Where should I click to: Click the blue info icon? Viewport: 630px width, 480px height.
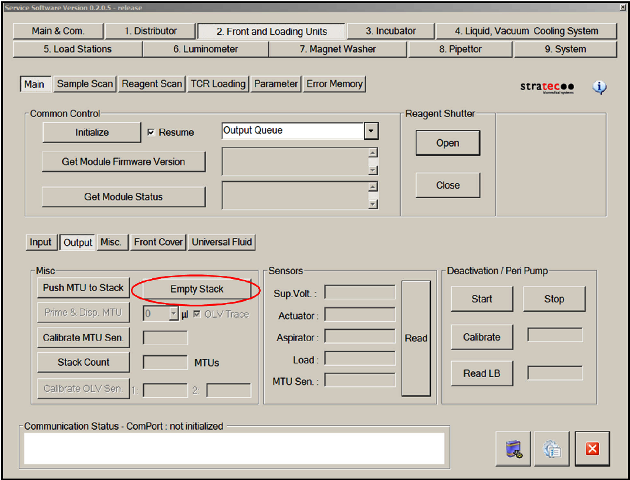[599, 87]
